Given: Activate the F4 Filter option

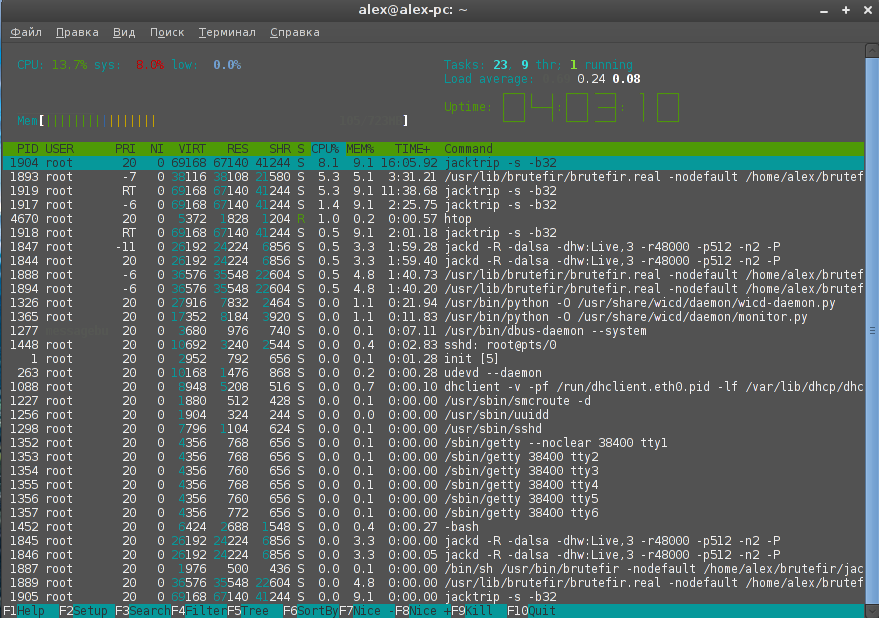Looking at the screenshot, I should tap(199, 610).
